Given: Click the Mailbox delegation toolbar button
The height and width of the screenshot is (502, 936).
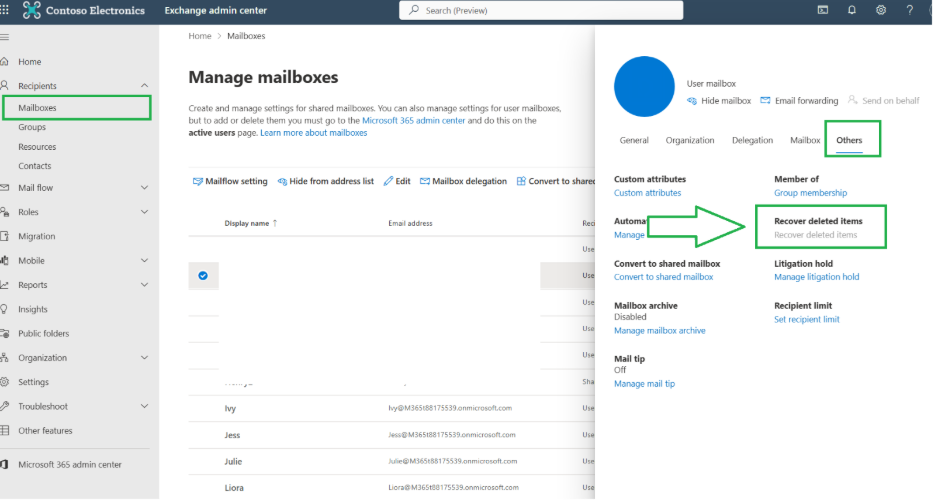Looking at the screenshot, I should (463, 181).
